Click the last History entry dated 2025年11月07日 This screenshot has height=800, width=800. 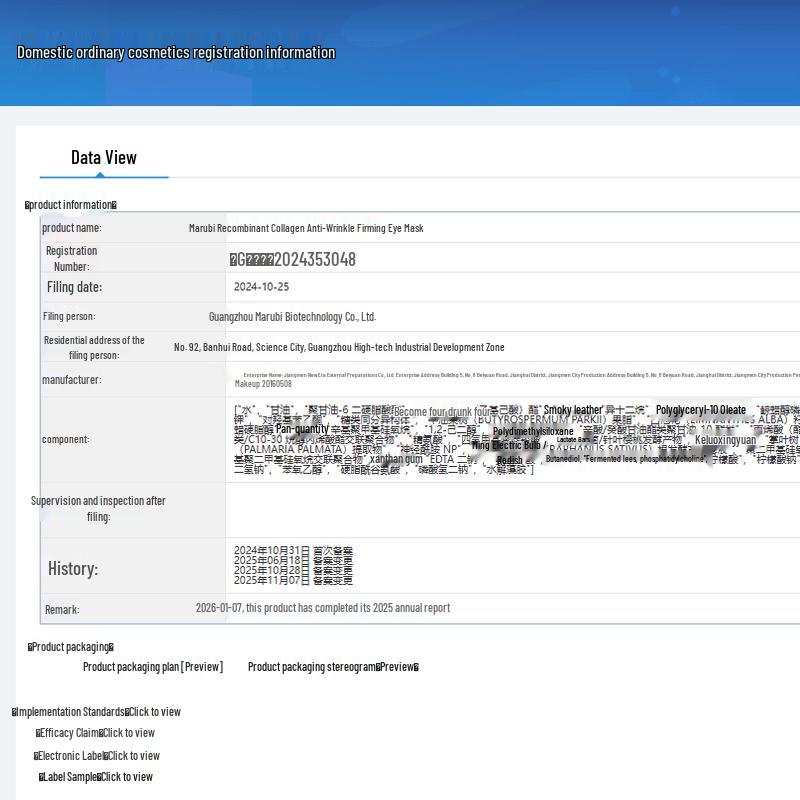click(293, 581)
